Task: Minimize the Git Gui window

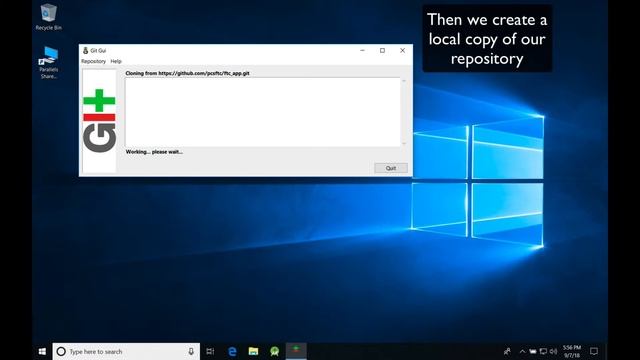Action: point(362,51)
